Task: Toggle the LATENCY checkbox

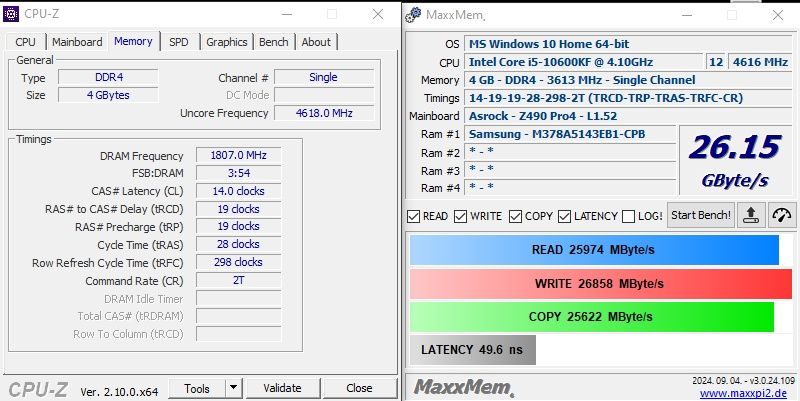Action: click(564, 216)
